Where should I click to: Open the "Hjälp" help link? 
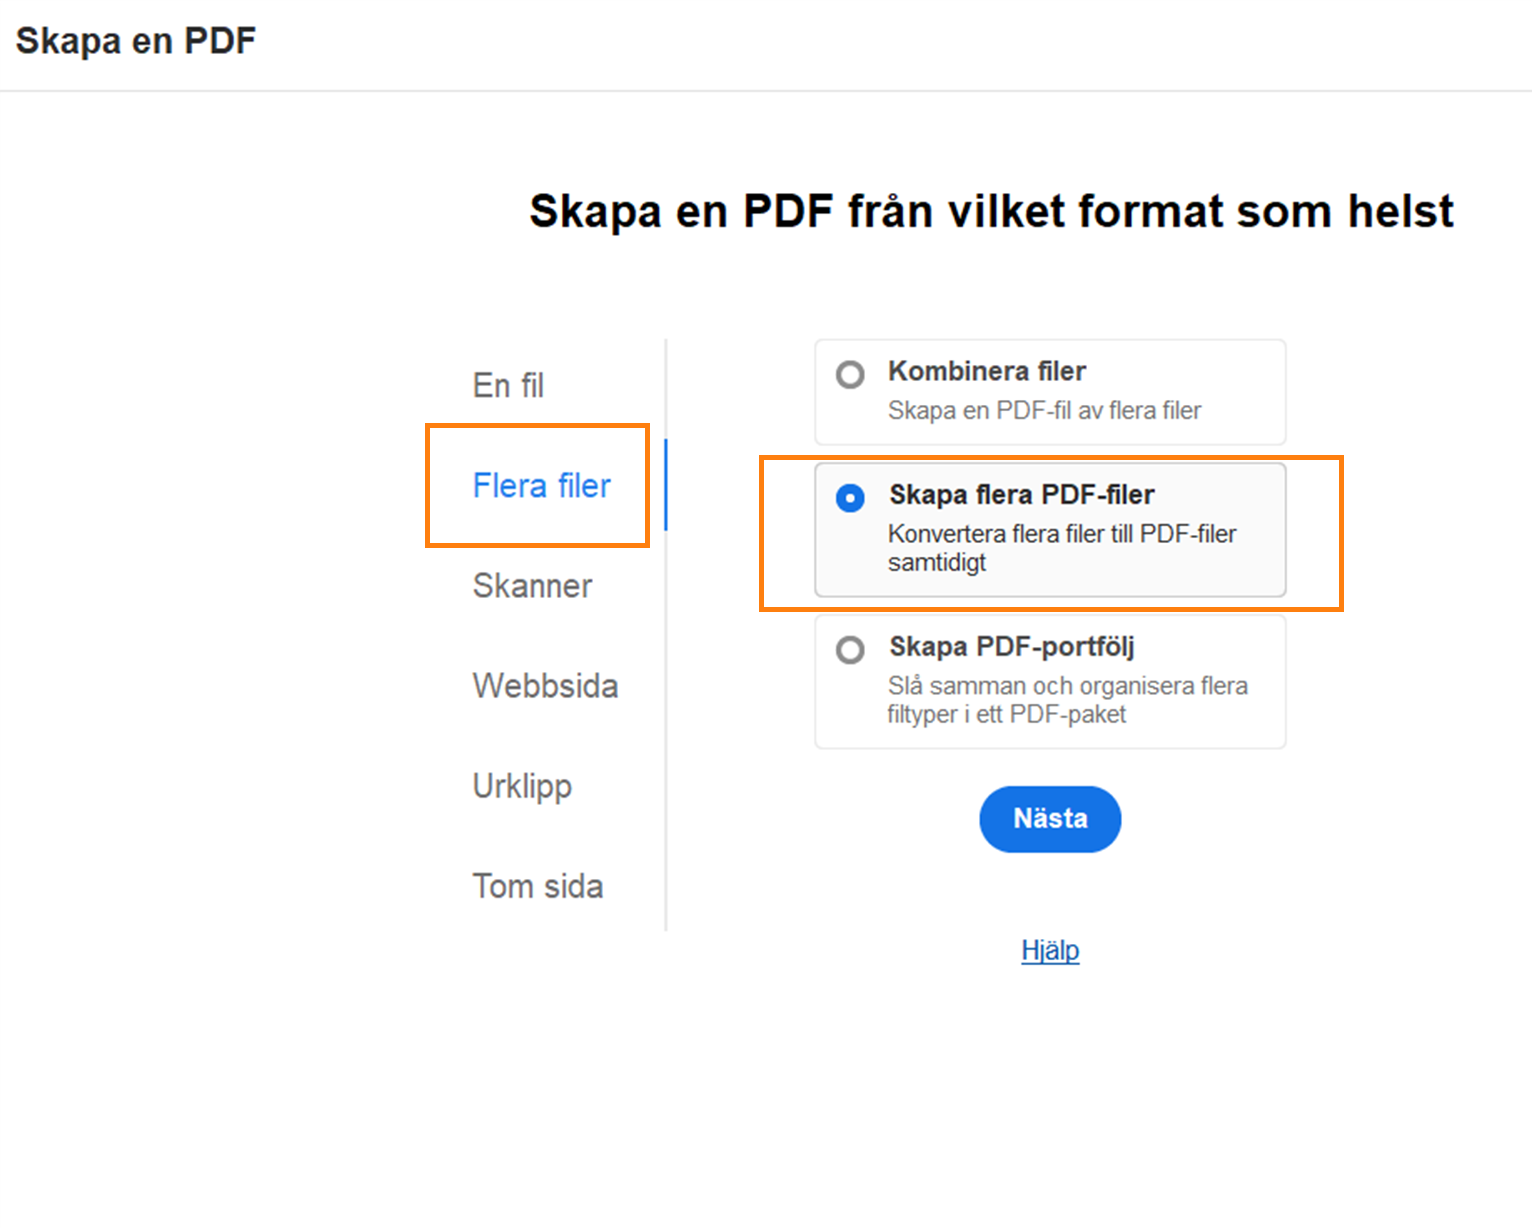click(1049, 950)
